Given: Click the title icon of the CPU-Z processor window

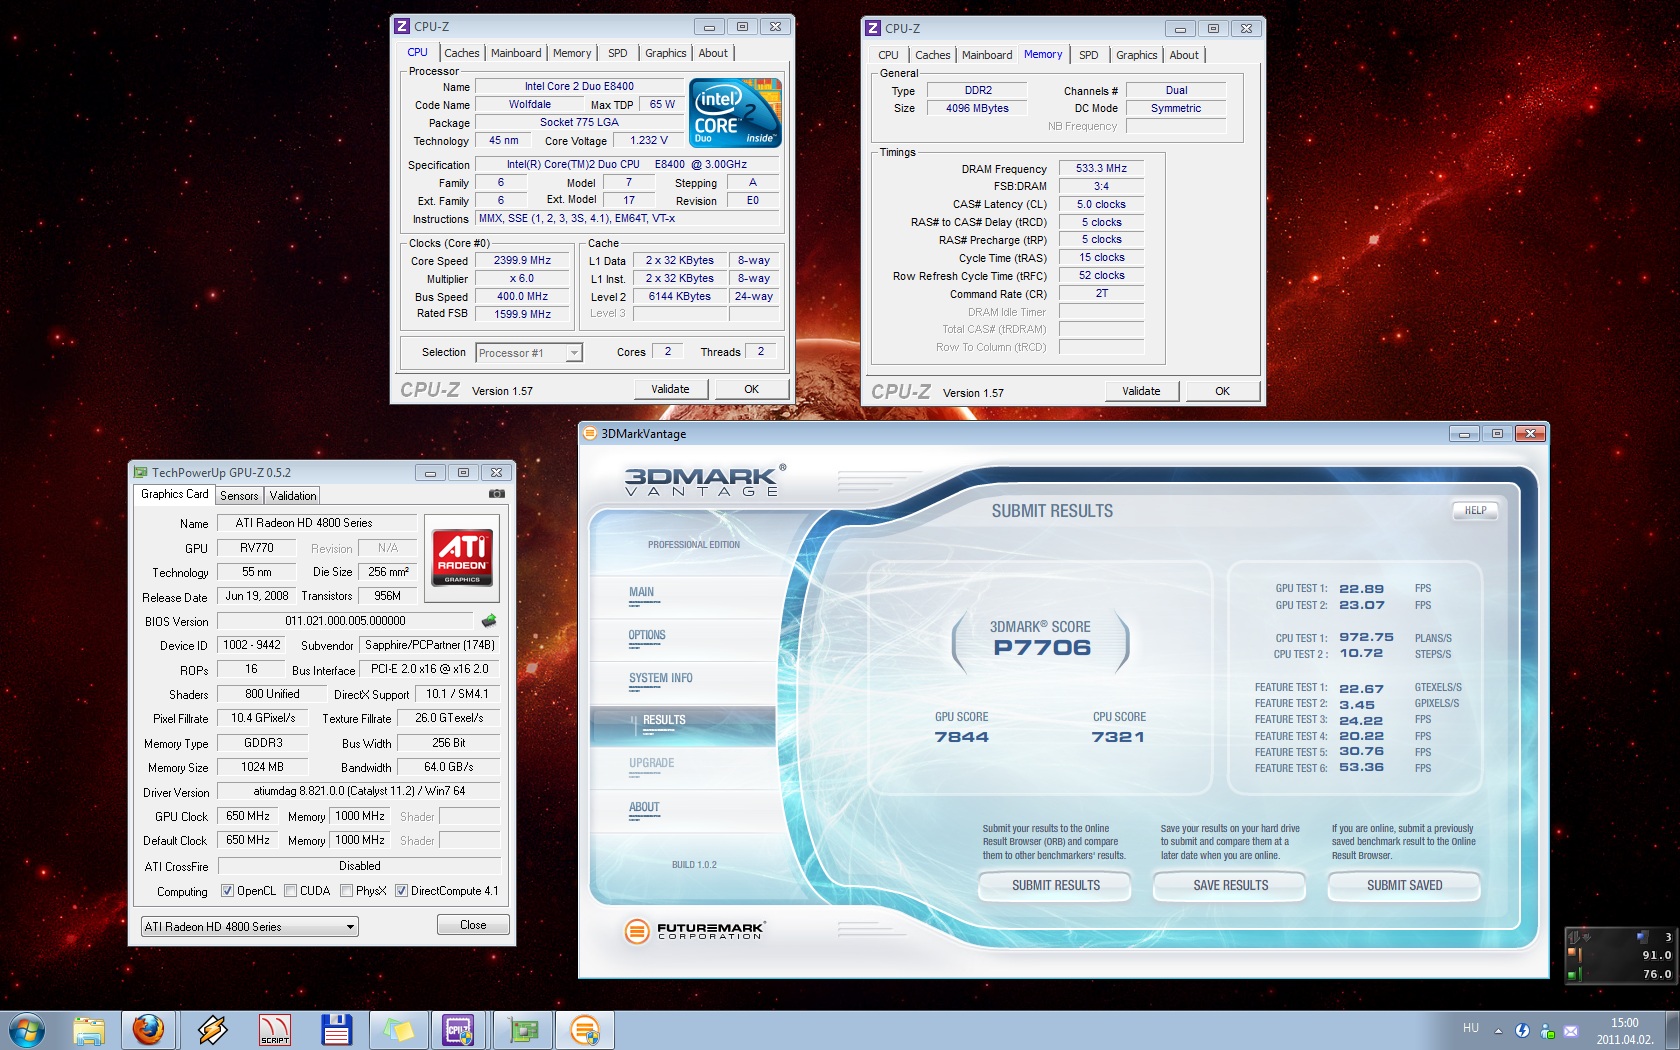Looking at the screenshot, I should 402,27.
